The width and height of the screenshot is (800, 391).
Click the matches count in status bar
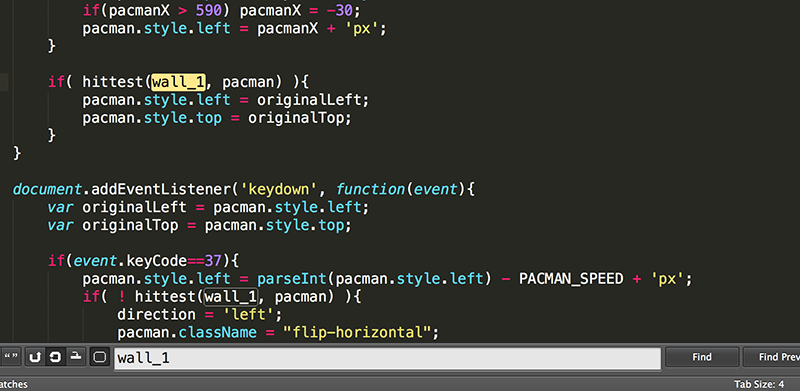click(x=14, y=384)
